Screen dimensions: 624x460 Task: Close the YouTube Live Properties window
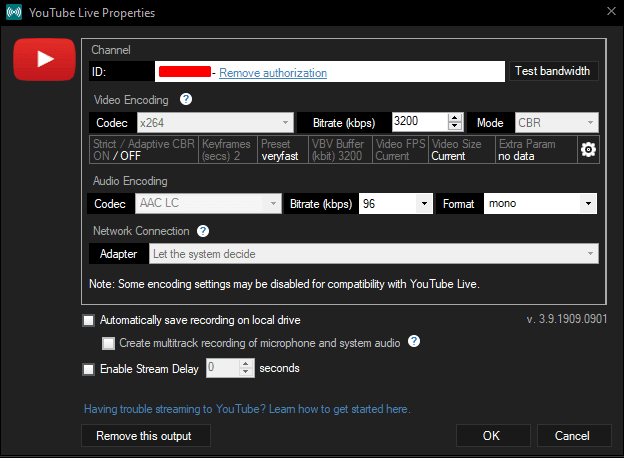(611, 11)
